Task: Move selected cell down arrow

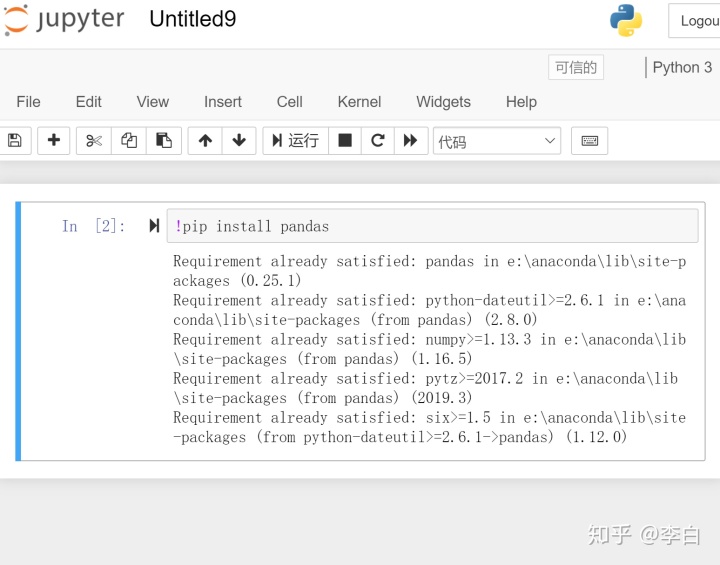Action: click(x=239, y=141)
